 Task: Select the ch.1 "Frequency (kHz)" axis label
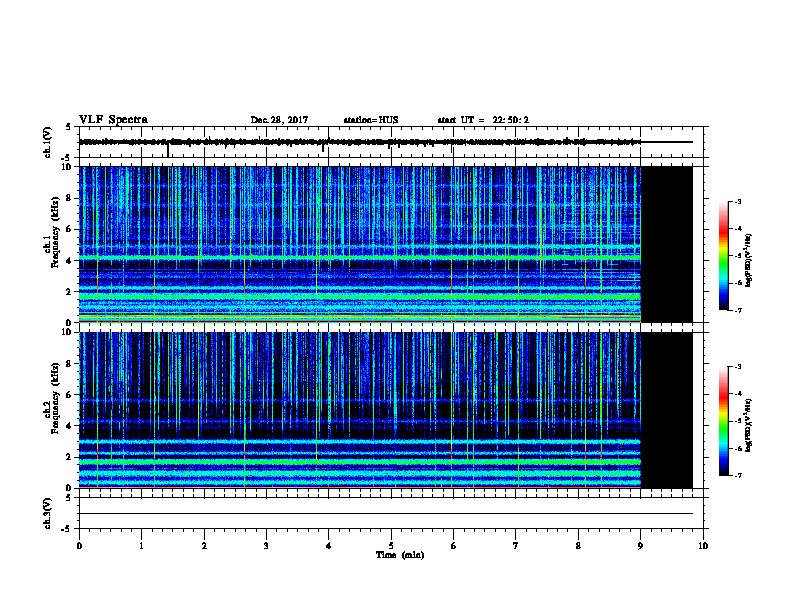point(55,232)
